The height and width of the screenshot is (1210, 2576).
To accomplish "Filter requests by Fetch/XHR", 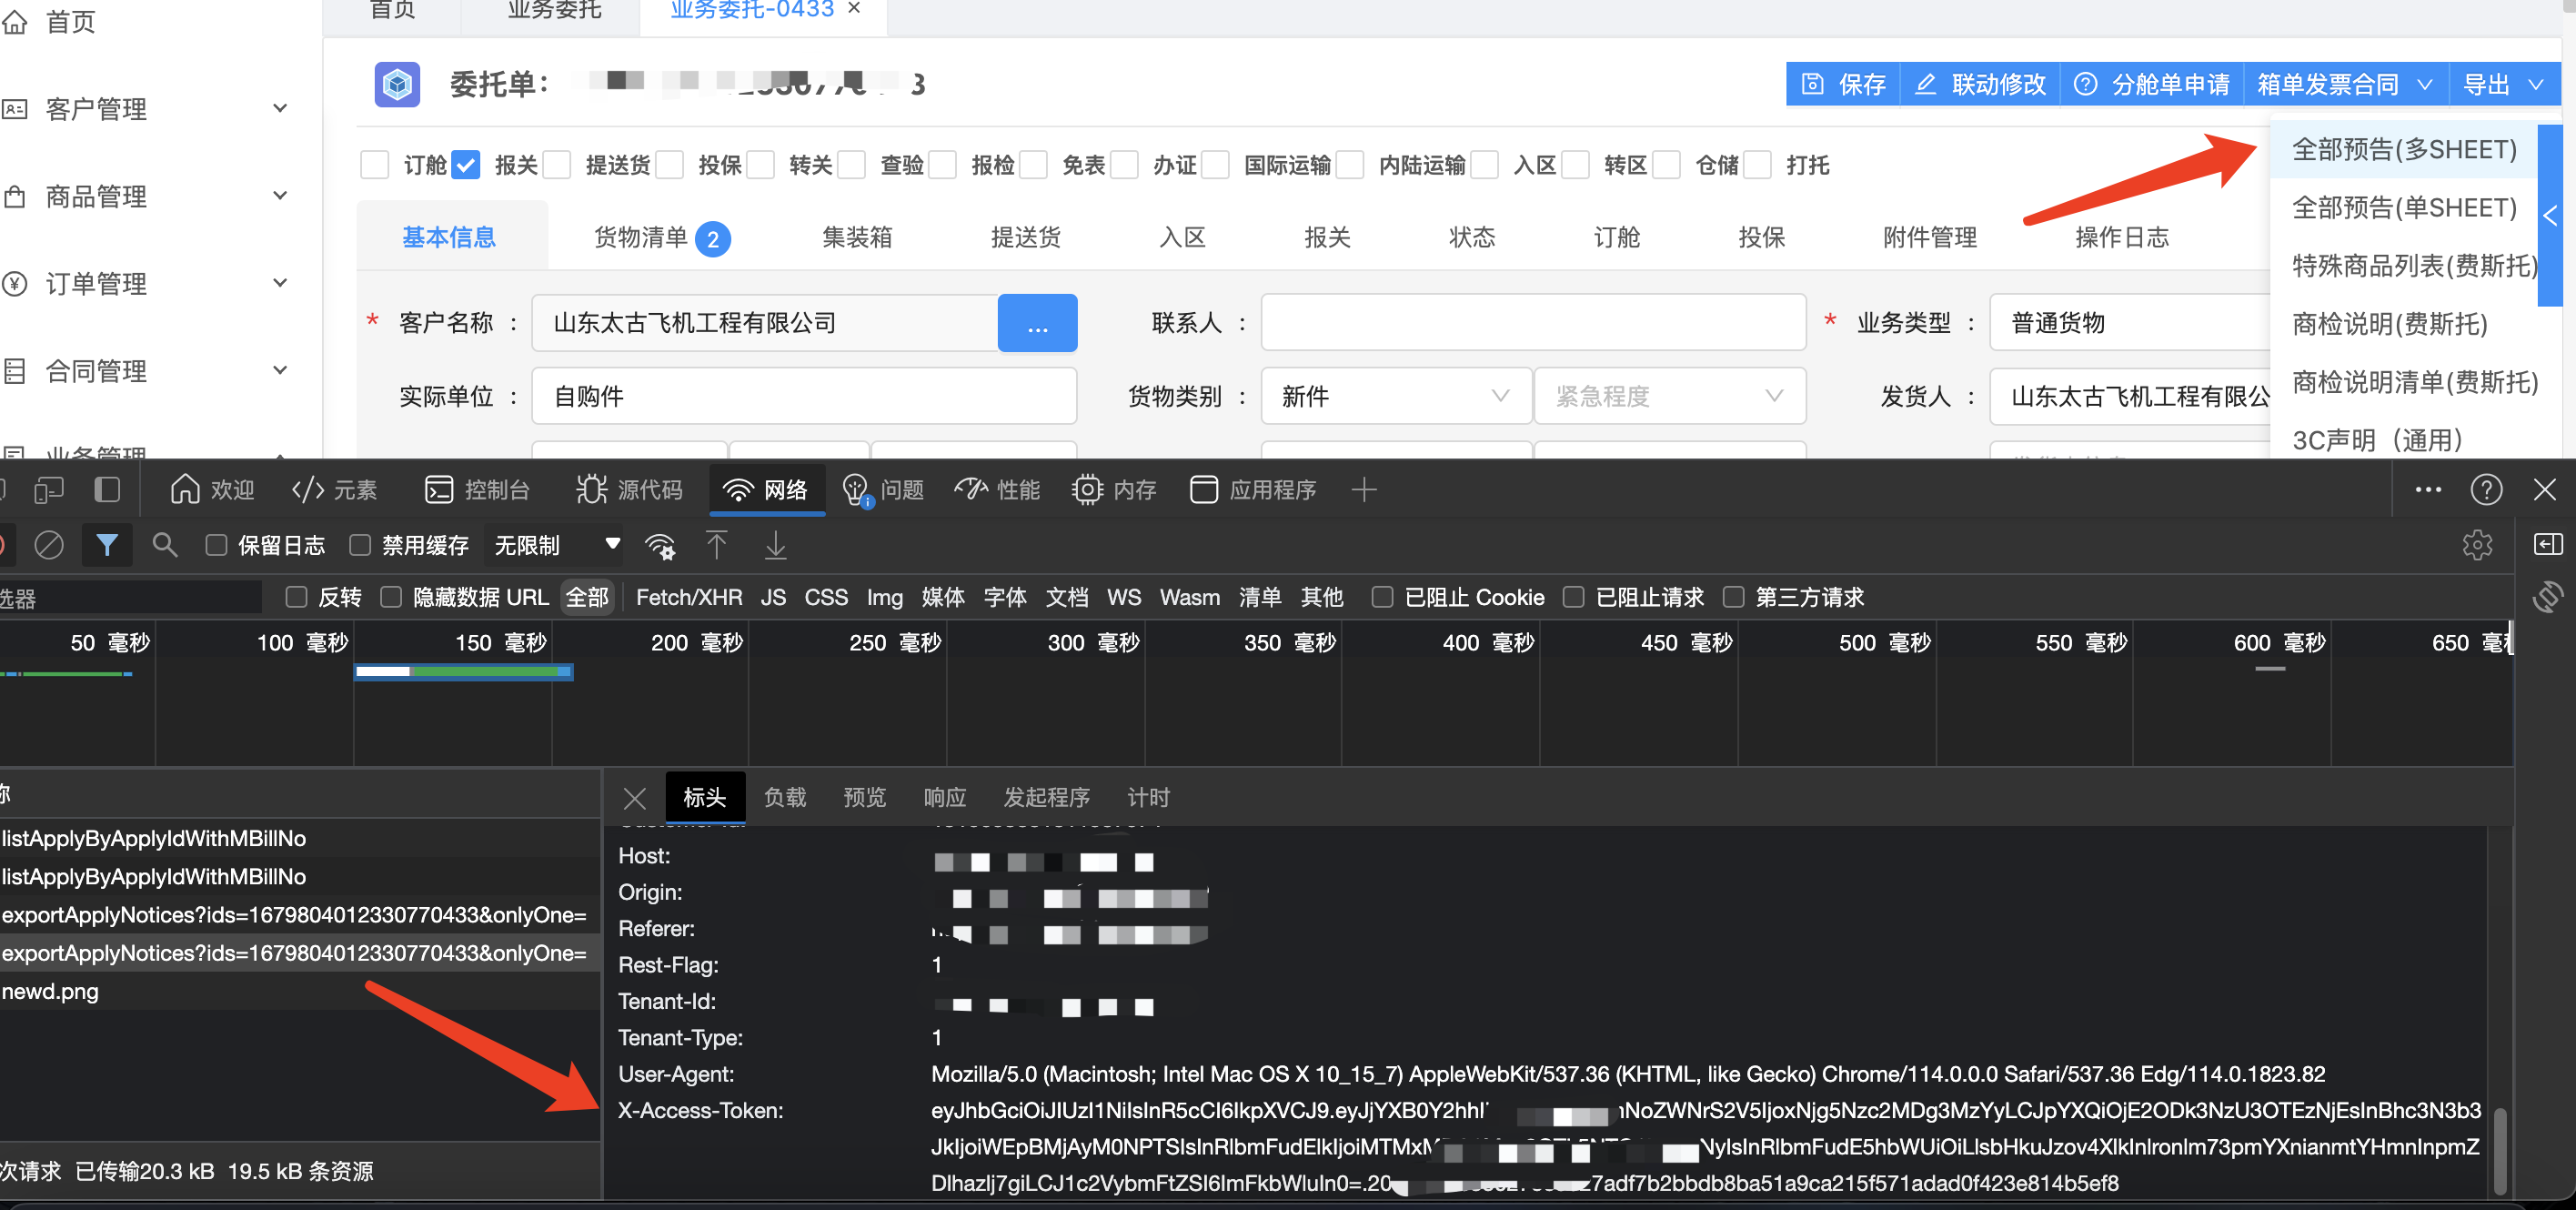I will click(x=689, y=597).
